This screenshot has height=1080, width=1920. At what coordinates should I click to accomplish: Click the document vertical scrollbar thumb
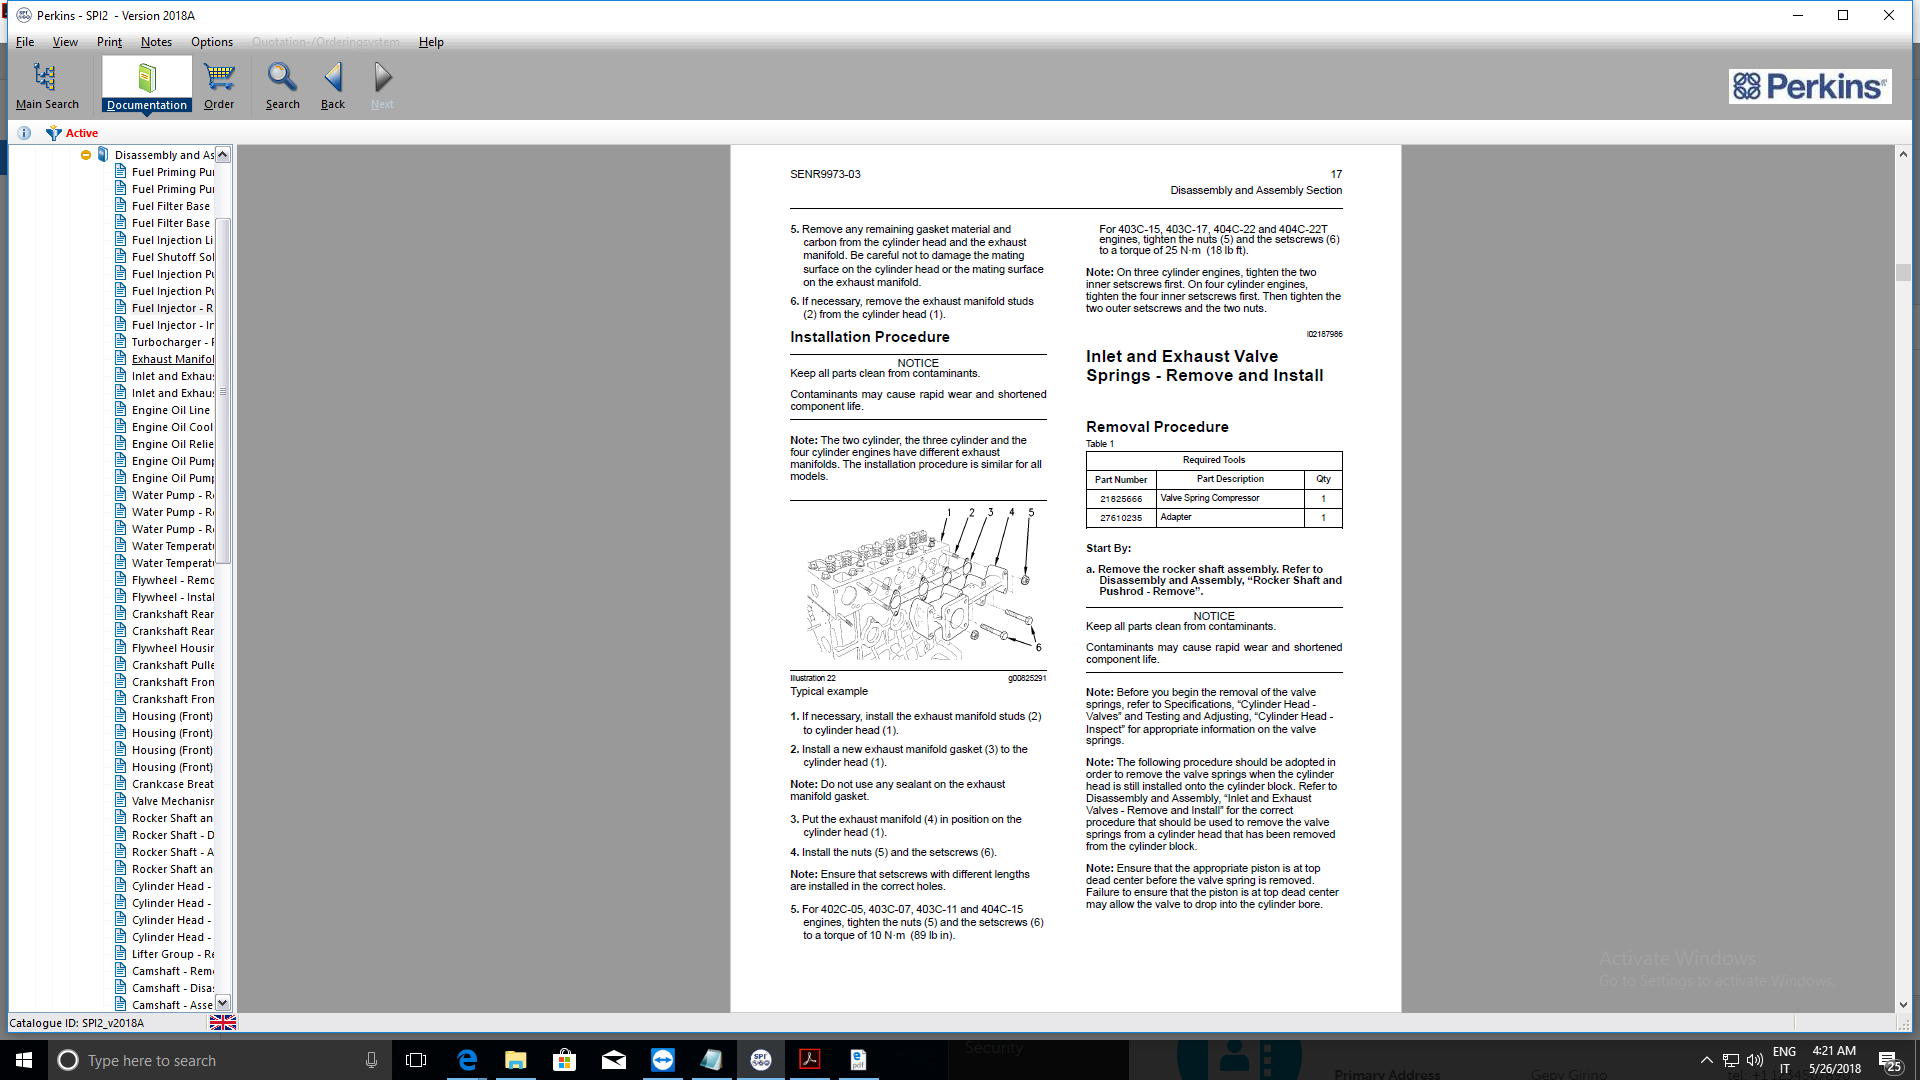1903,272
